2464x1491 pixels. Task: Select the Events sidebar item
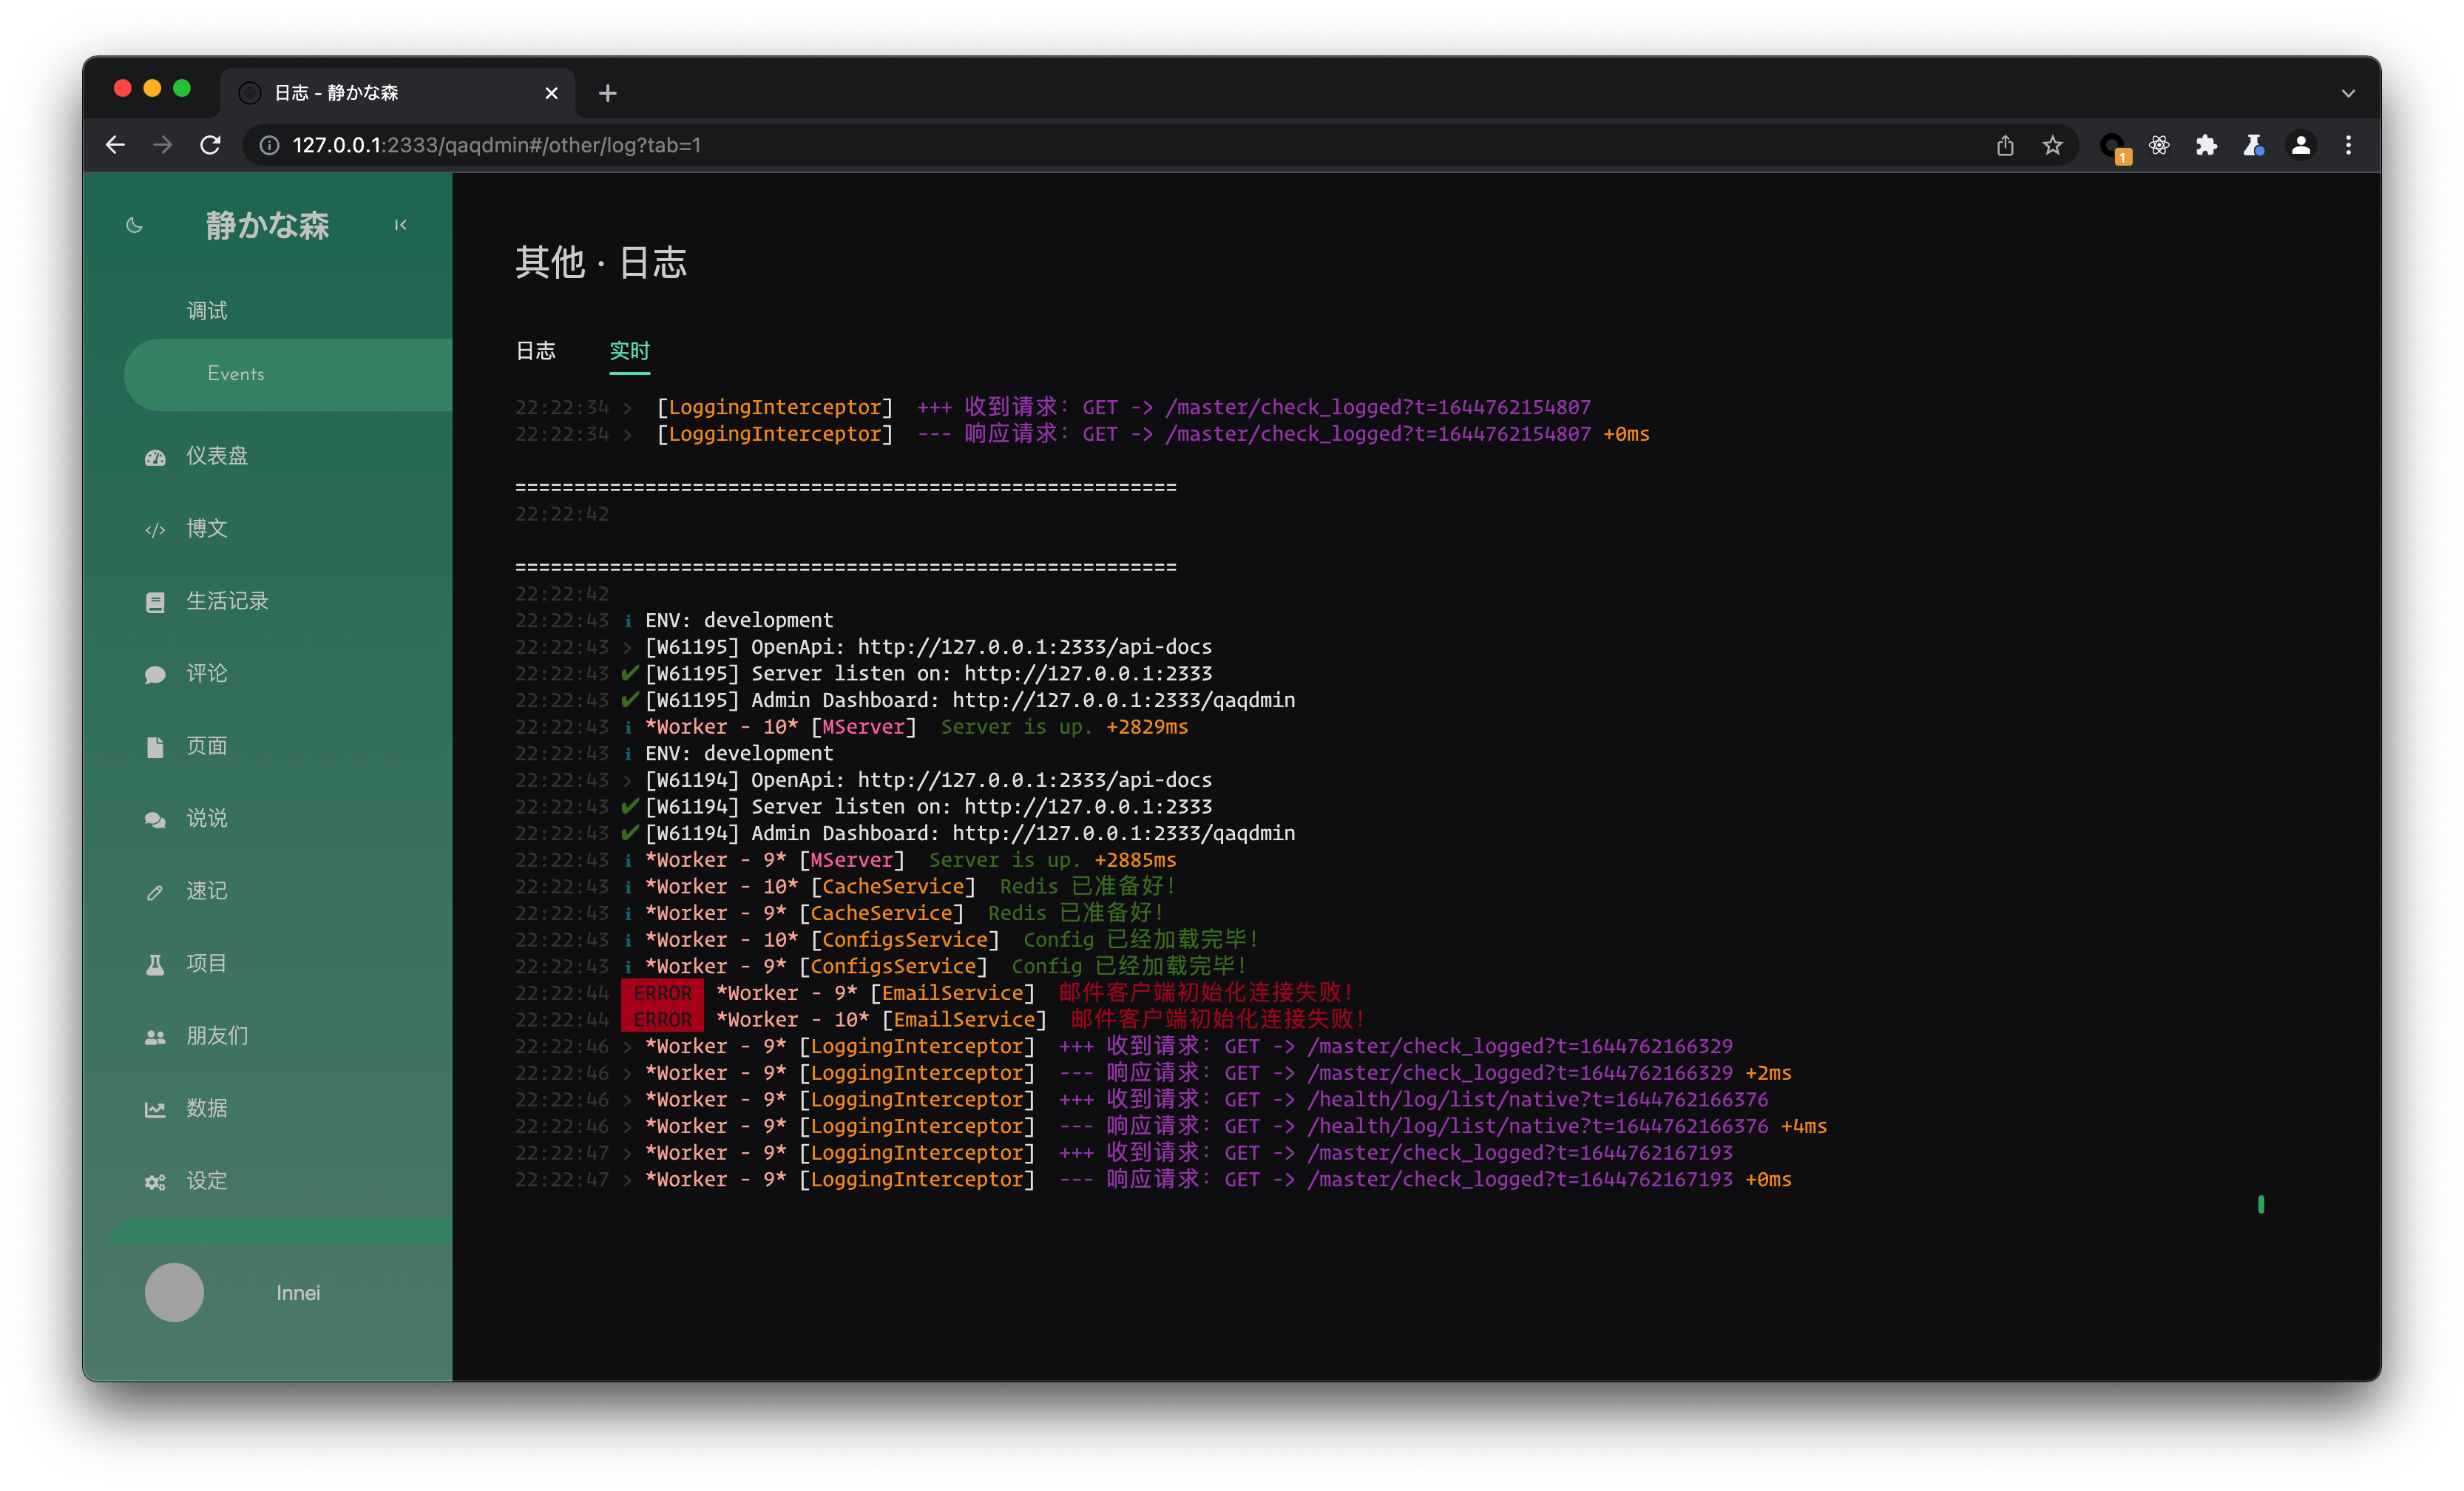click(288, 374)
